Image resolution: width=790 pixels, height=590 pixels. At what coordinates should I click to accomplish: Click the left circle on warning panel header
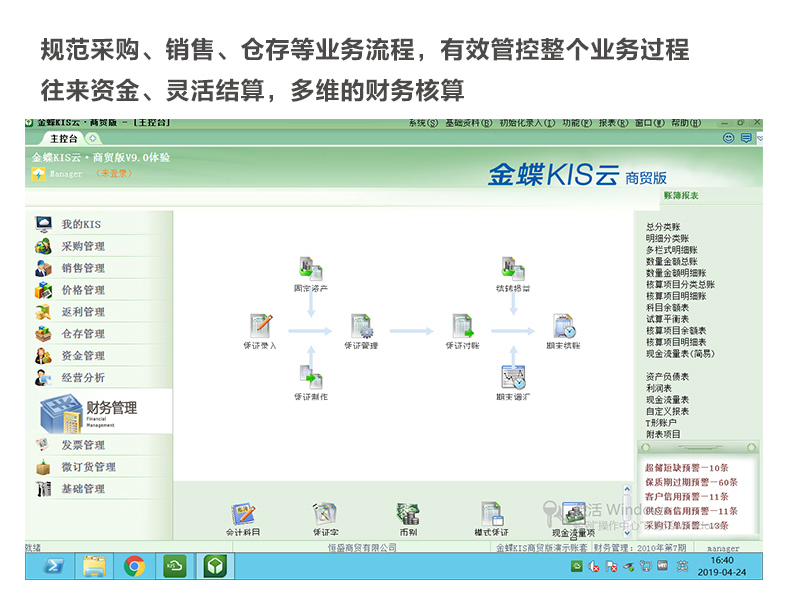point(646,447)
